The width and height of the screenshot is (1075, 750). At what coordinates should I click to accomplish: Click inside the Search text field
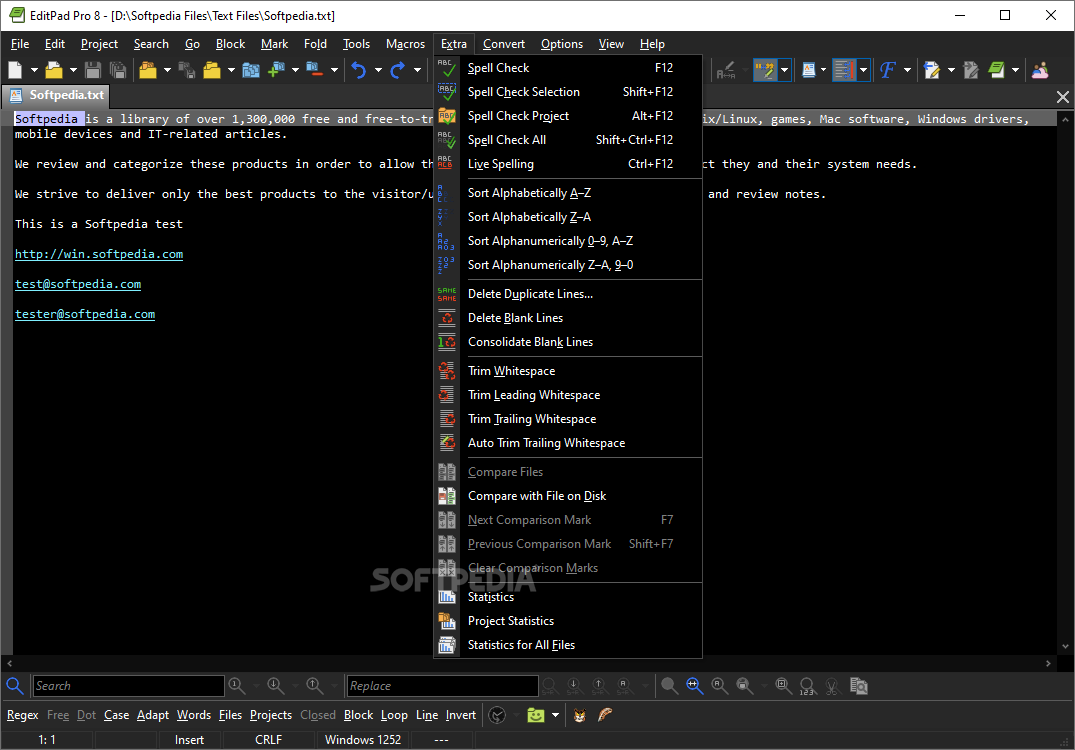(129, 686)
